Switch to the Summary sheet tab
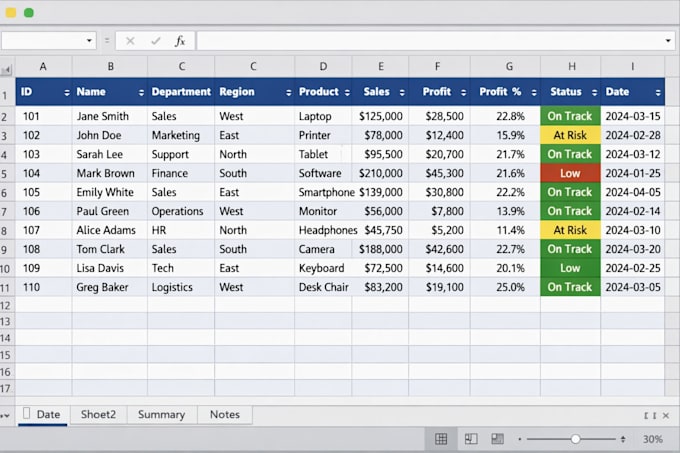 point(161,415)
